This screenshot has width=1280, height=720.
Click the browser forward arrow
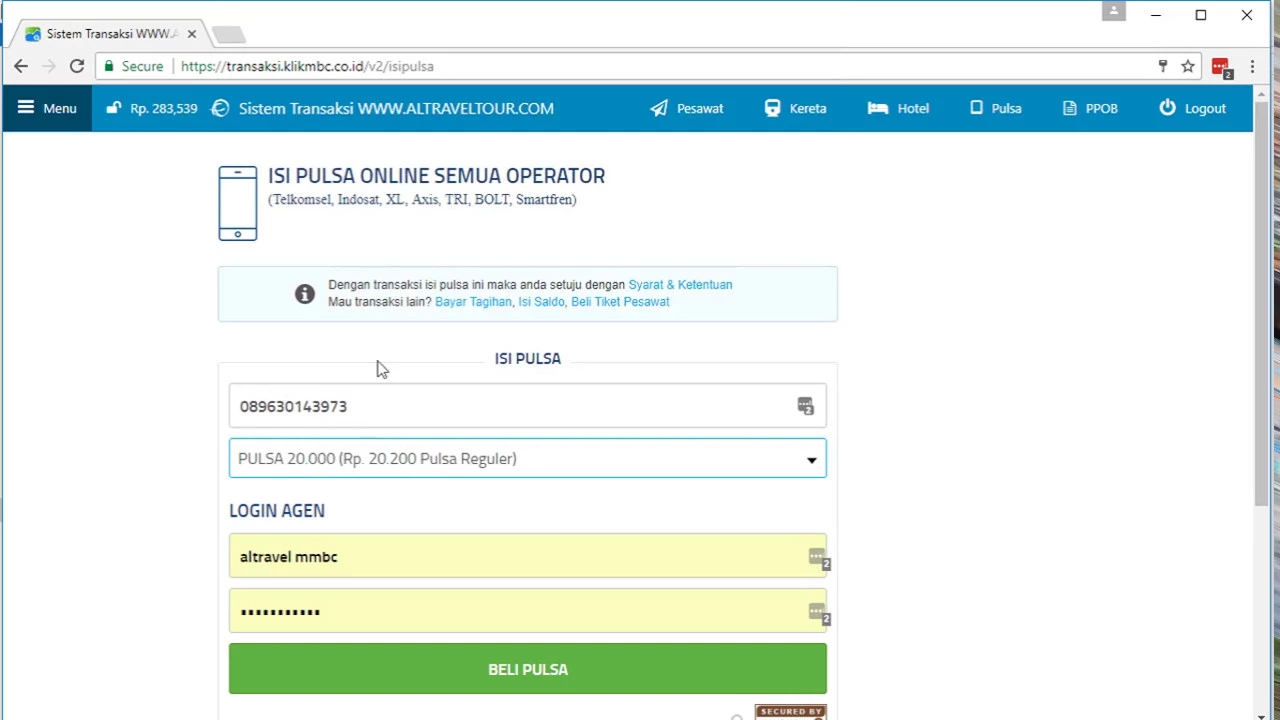tap(48, 66)
